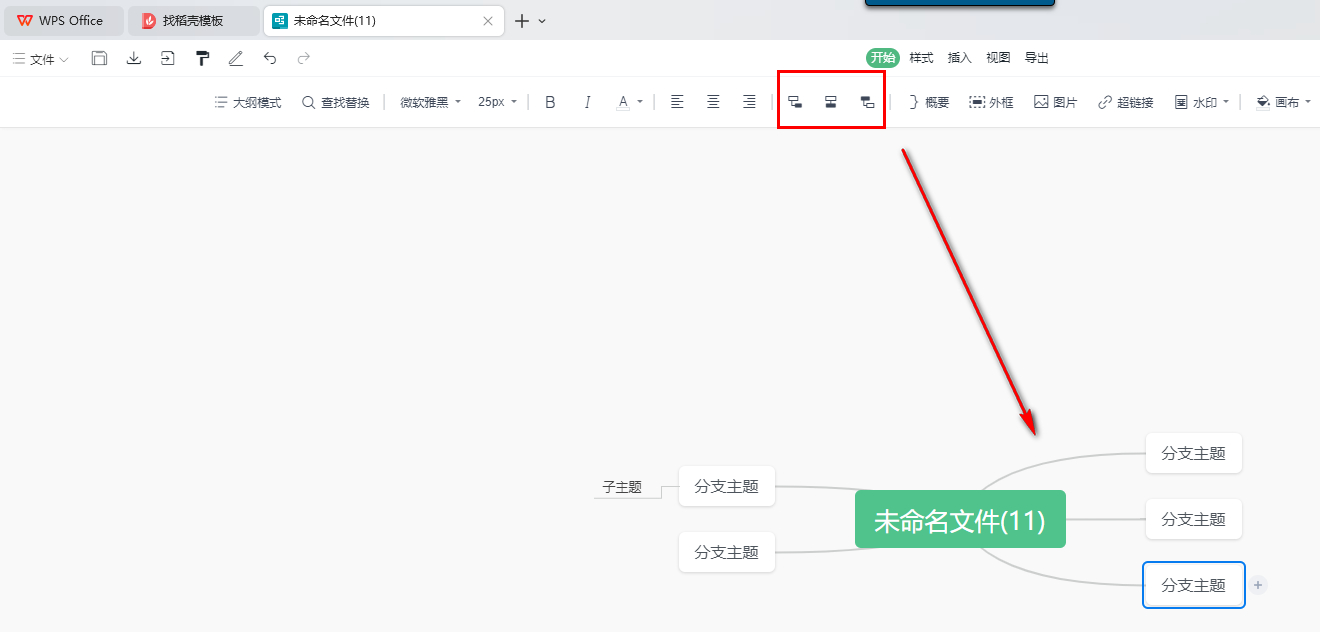
Task: Click the save file icon
Action: pos(99,58)
